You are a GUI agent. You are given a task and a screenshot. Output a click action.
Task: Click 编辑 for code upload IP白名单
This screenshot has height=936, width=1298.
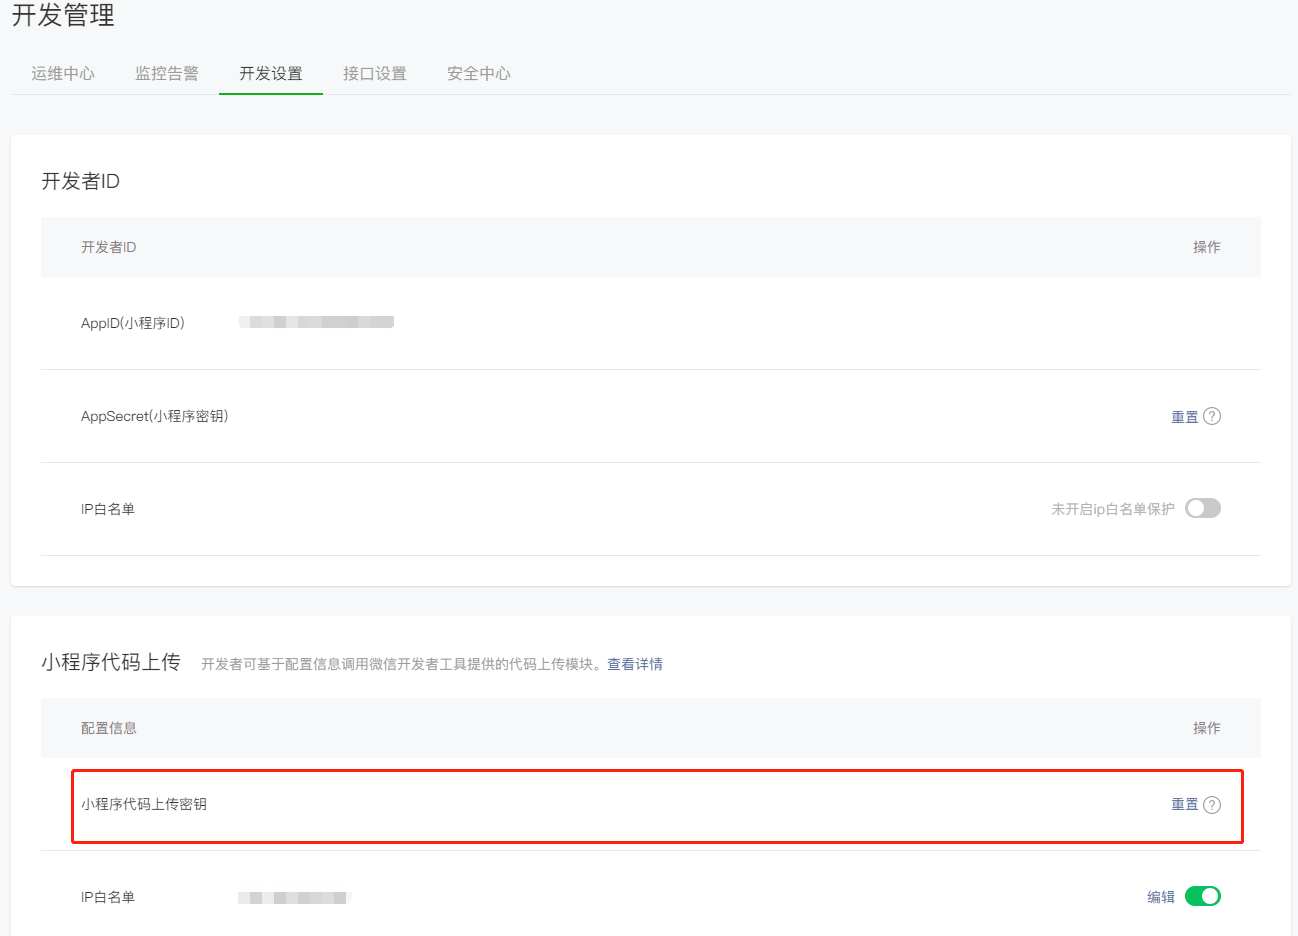[x=1160, y=897]
